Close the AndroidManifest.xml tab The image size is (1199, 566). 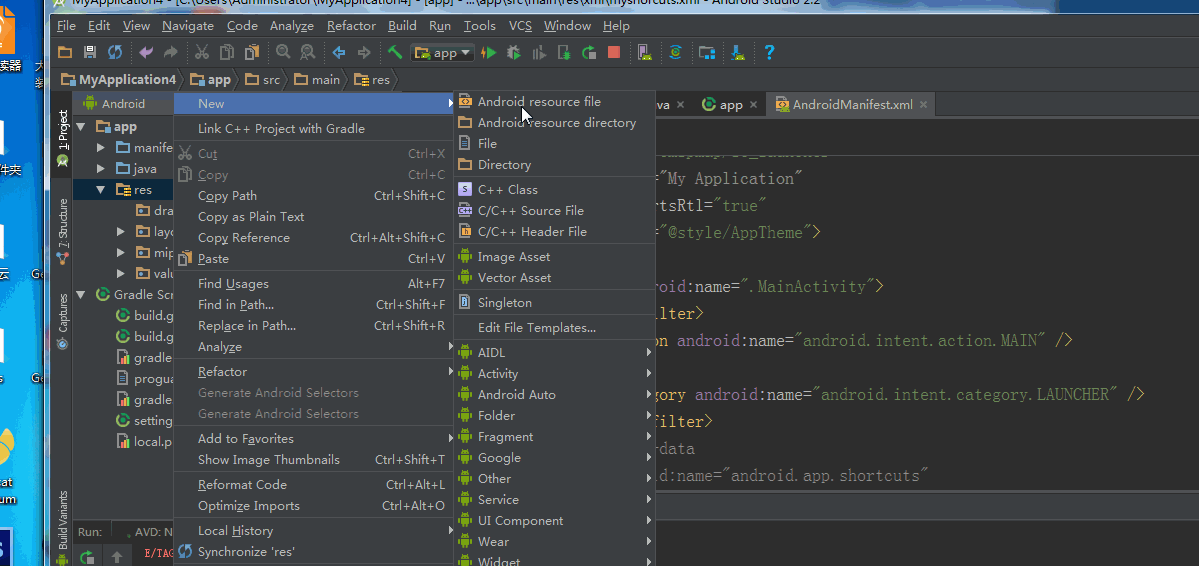tap(924, 105)
